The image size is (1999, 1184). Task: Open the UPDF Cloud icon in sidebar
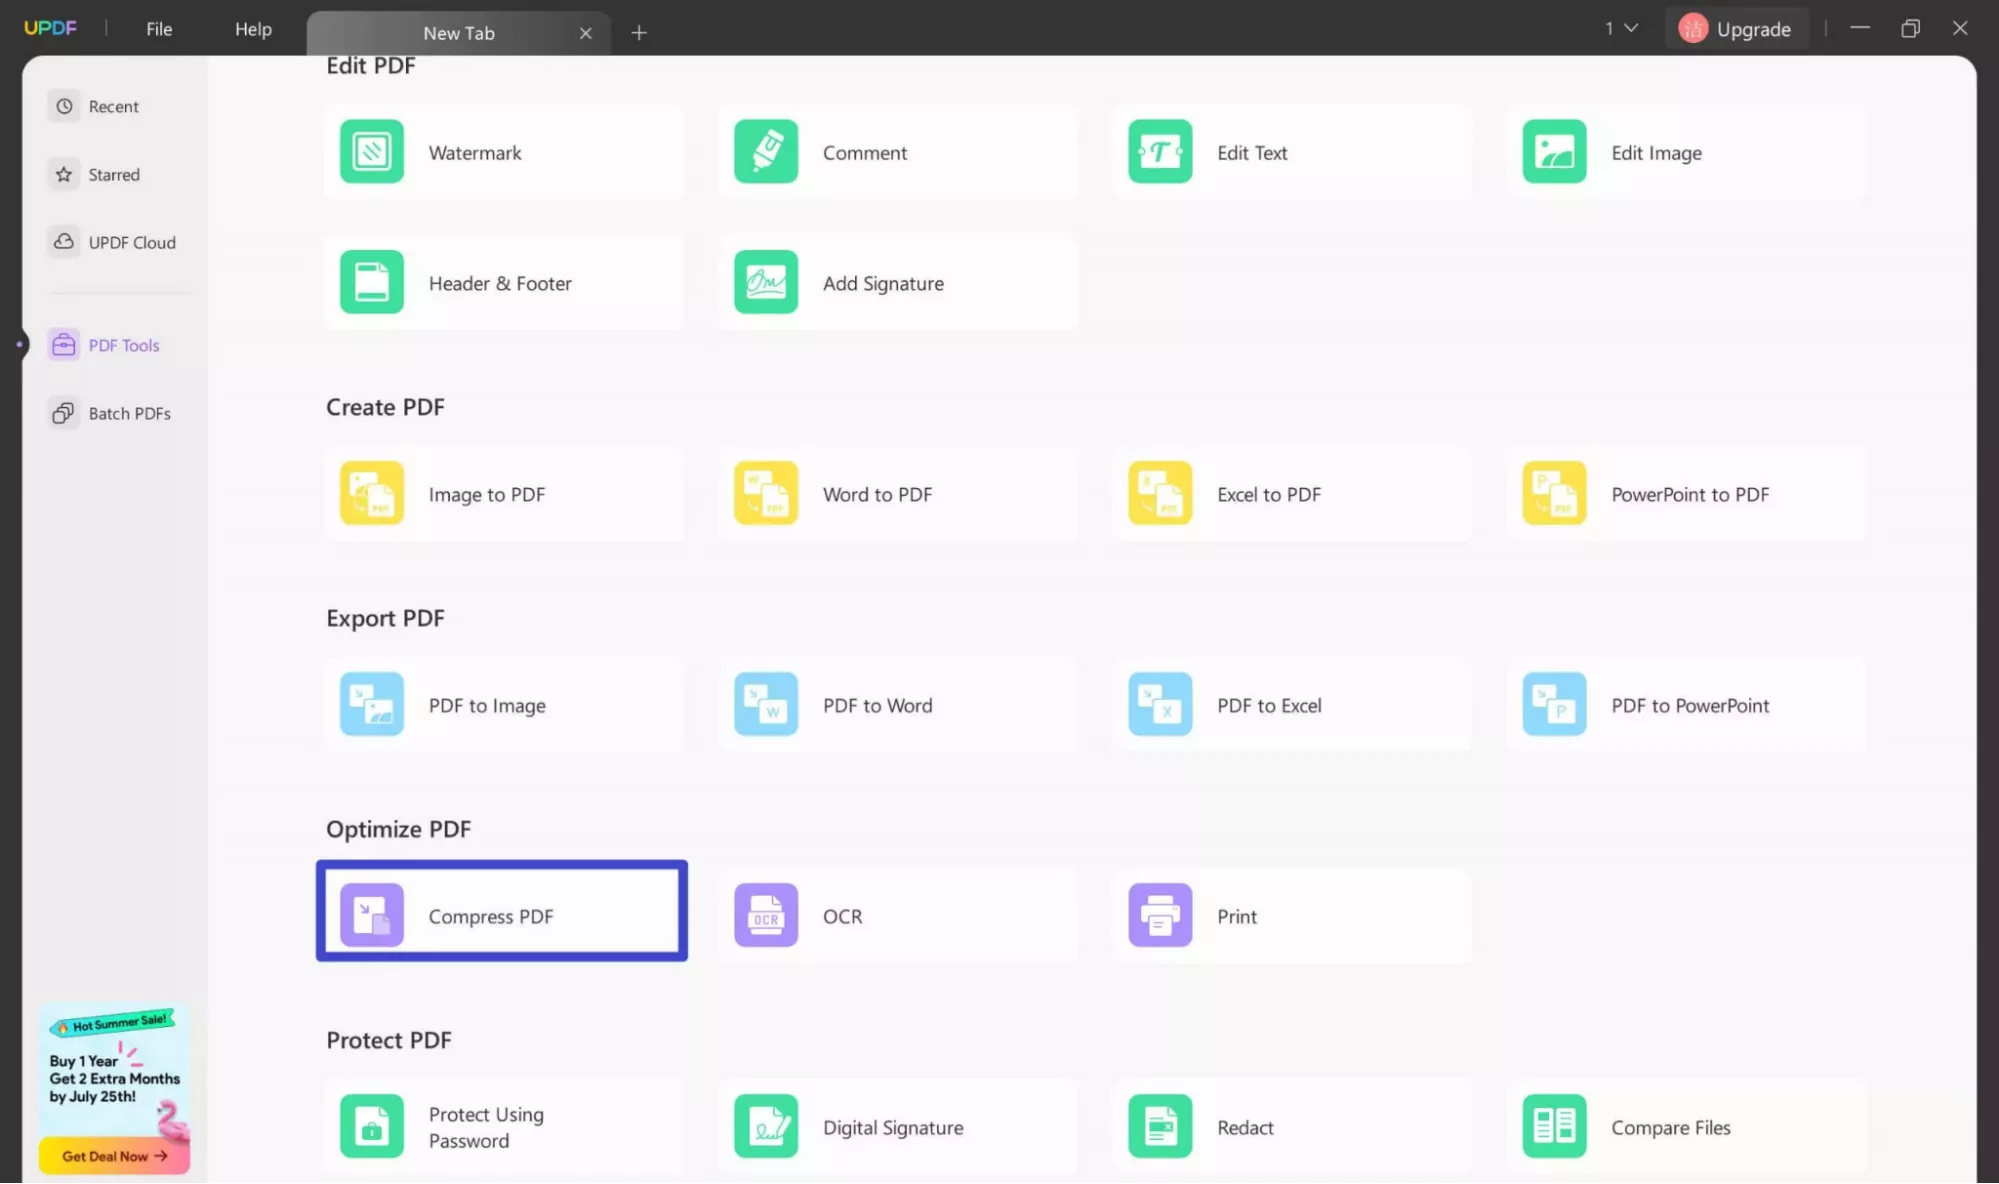tap(64, 242)
